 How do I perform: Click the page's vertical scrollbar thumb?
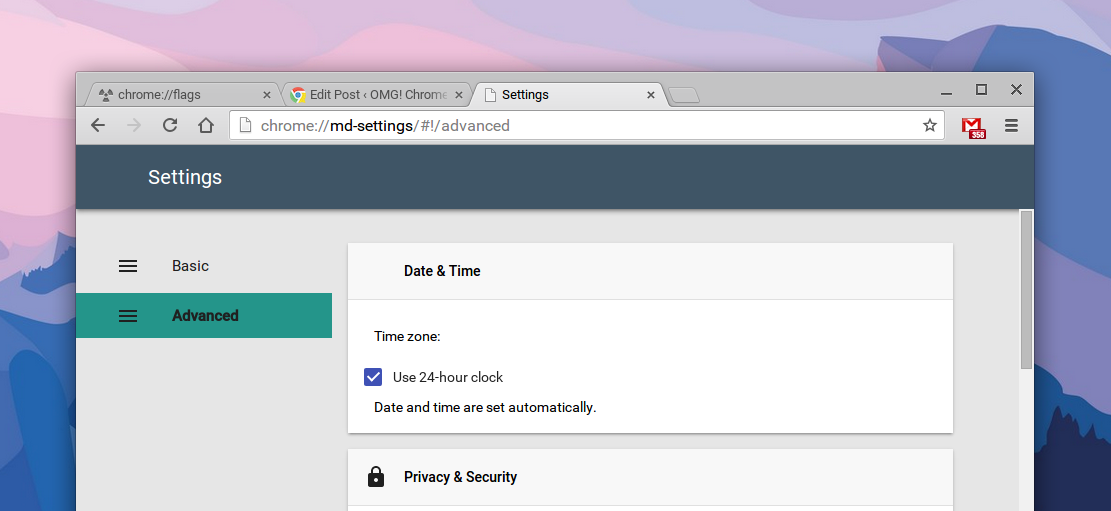(x=1026, y=290)
